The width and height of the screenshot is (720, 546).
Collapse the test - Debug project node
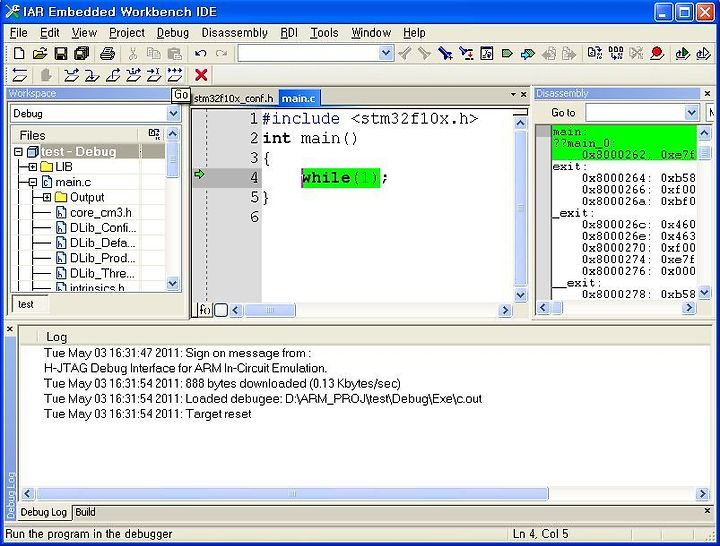(x=18, y=152)
